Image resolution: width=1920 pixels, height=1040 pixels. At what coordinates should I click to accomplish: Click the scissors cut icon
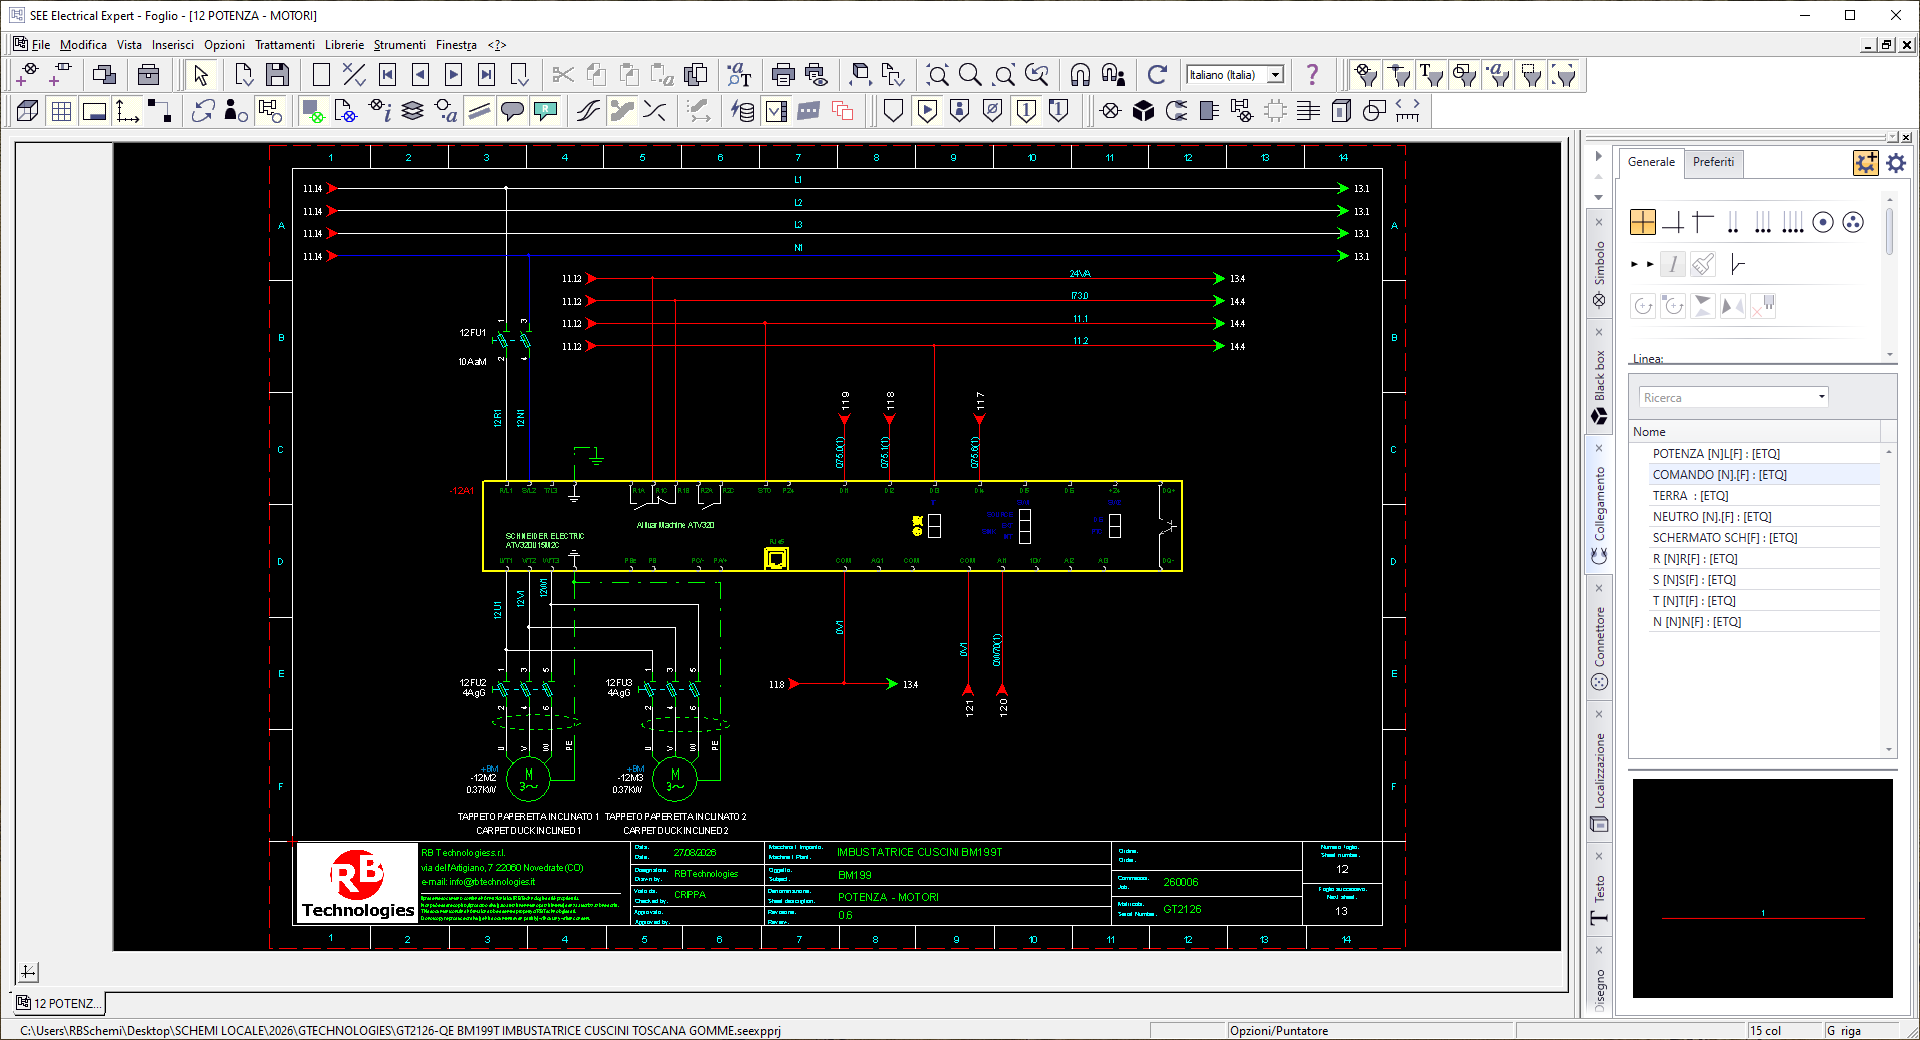click(x=563, y=75)
